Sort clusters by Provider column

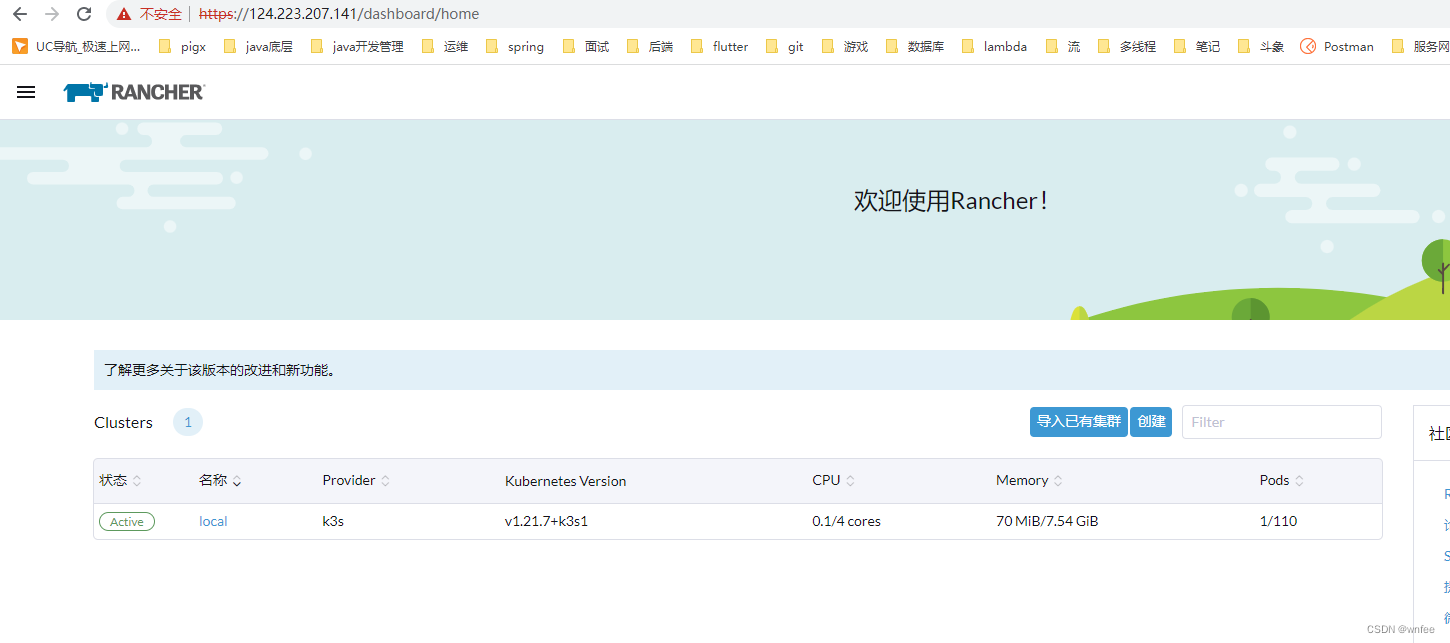coord(356,481)
